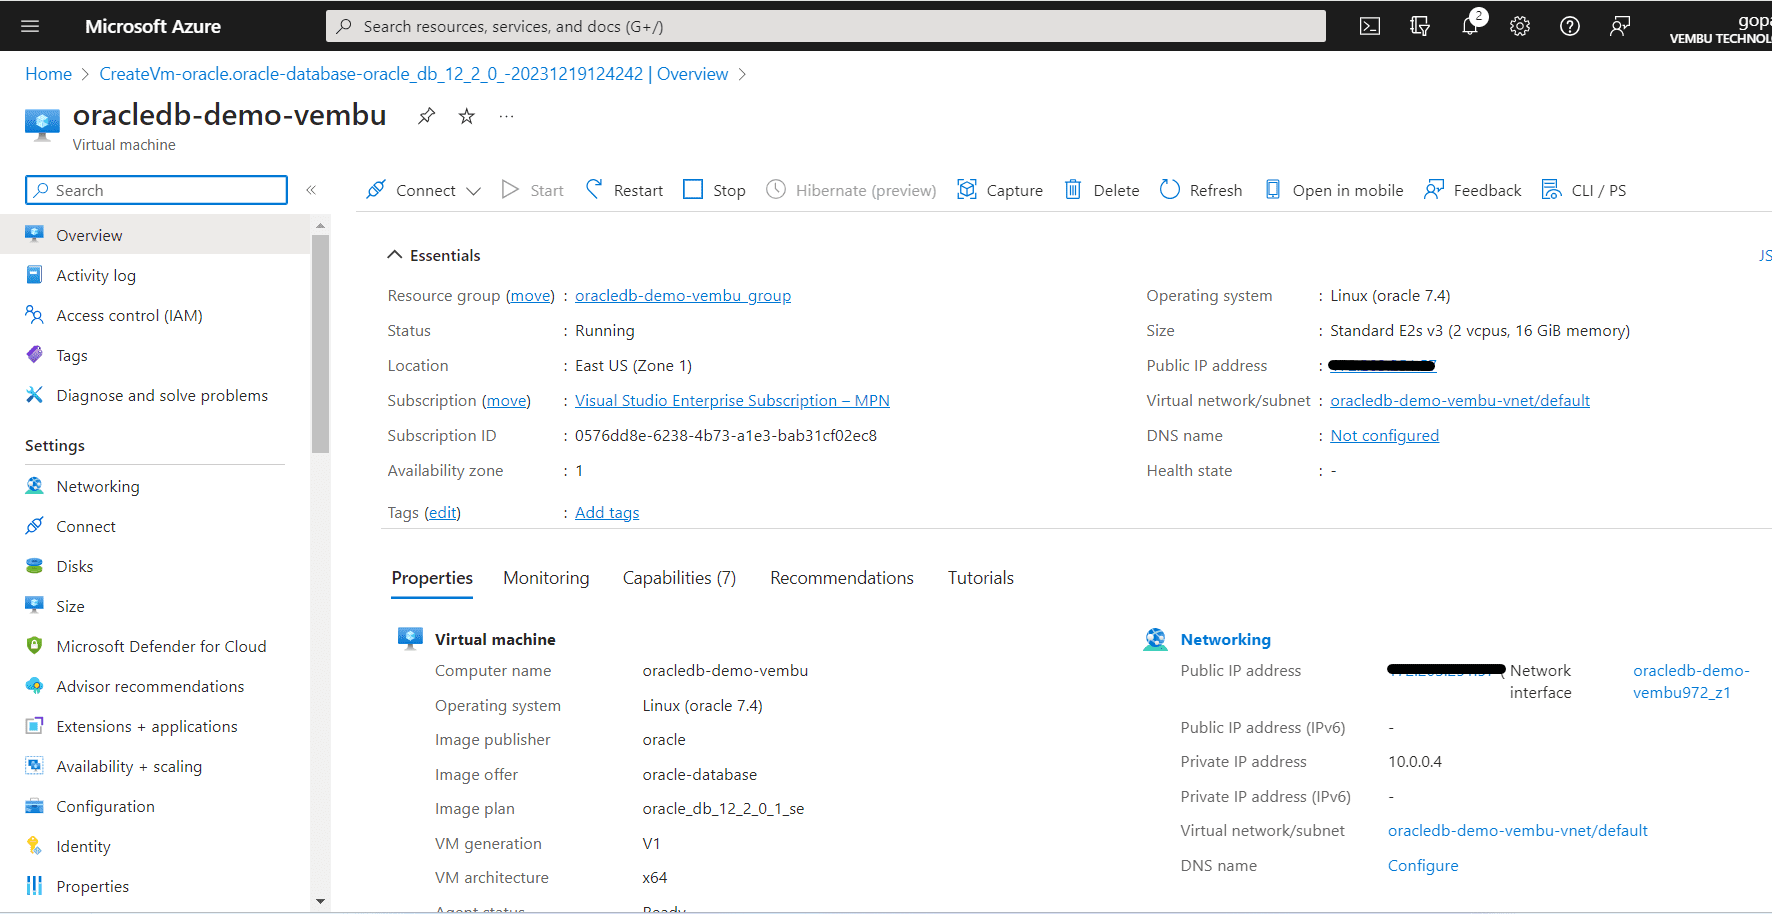Switch to the Monitoring tab

pos(546,578)
